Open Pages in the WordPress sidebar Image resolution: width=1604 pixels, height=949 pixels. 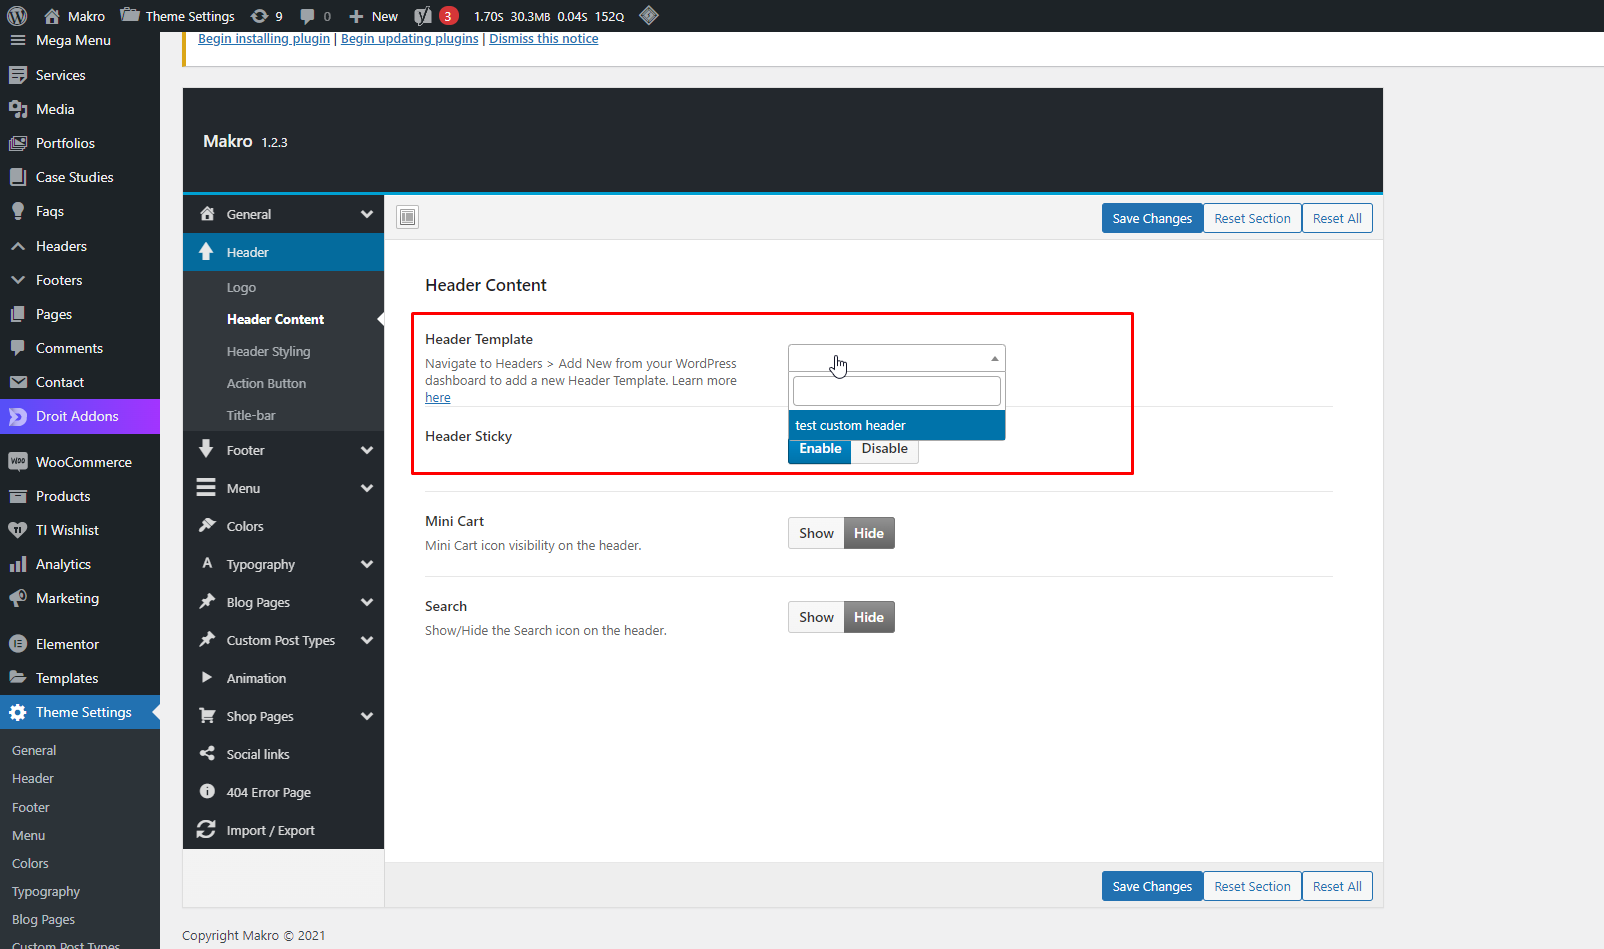point(80,314)
